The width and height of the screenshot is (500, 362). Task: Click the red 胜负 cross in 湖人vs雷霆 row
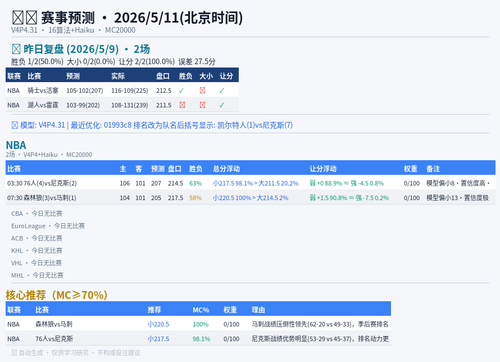[x=182, y=105]
